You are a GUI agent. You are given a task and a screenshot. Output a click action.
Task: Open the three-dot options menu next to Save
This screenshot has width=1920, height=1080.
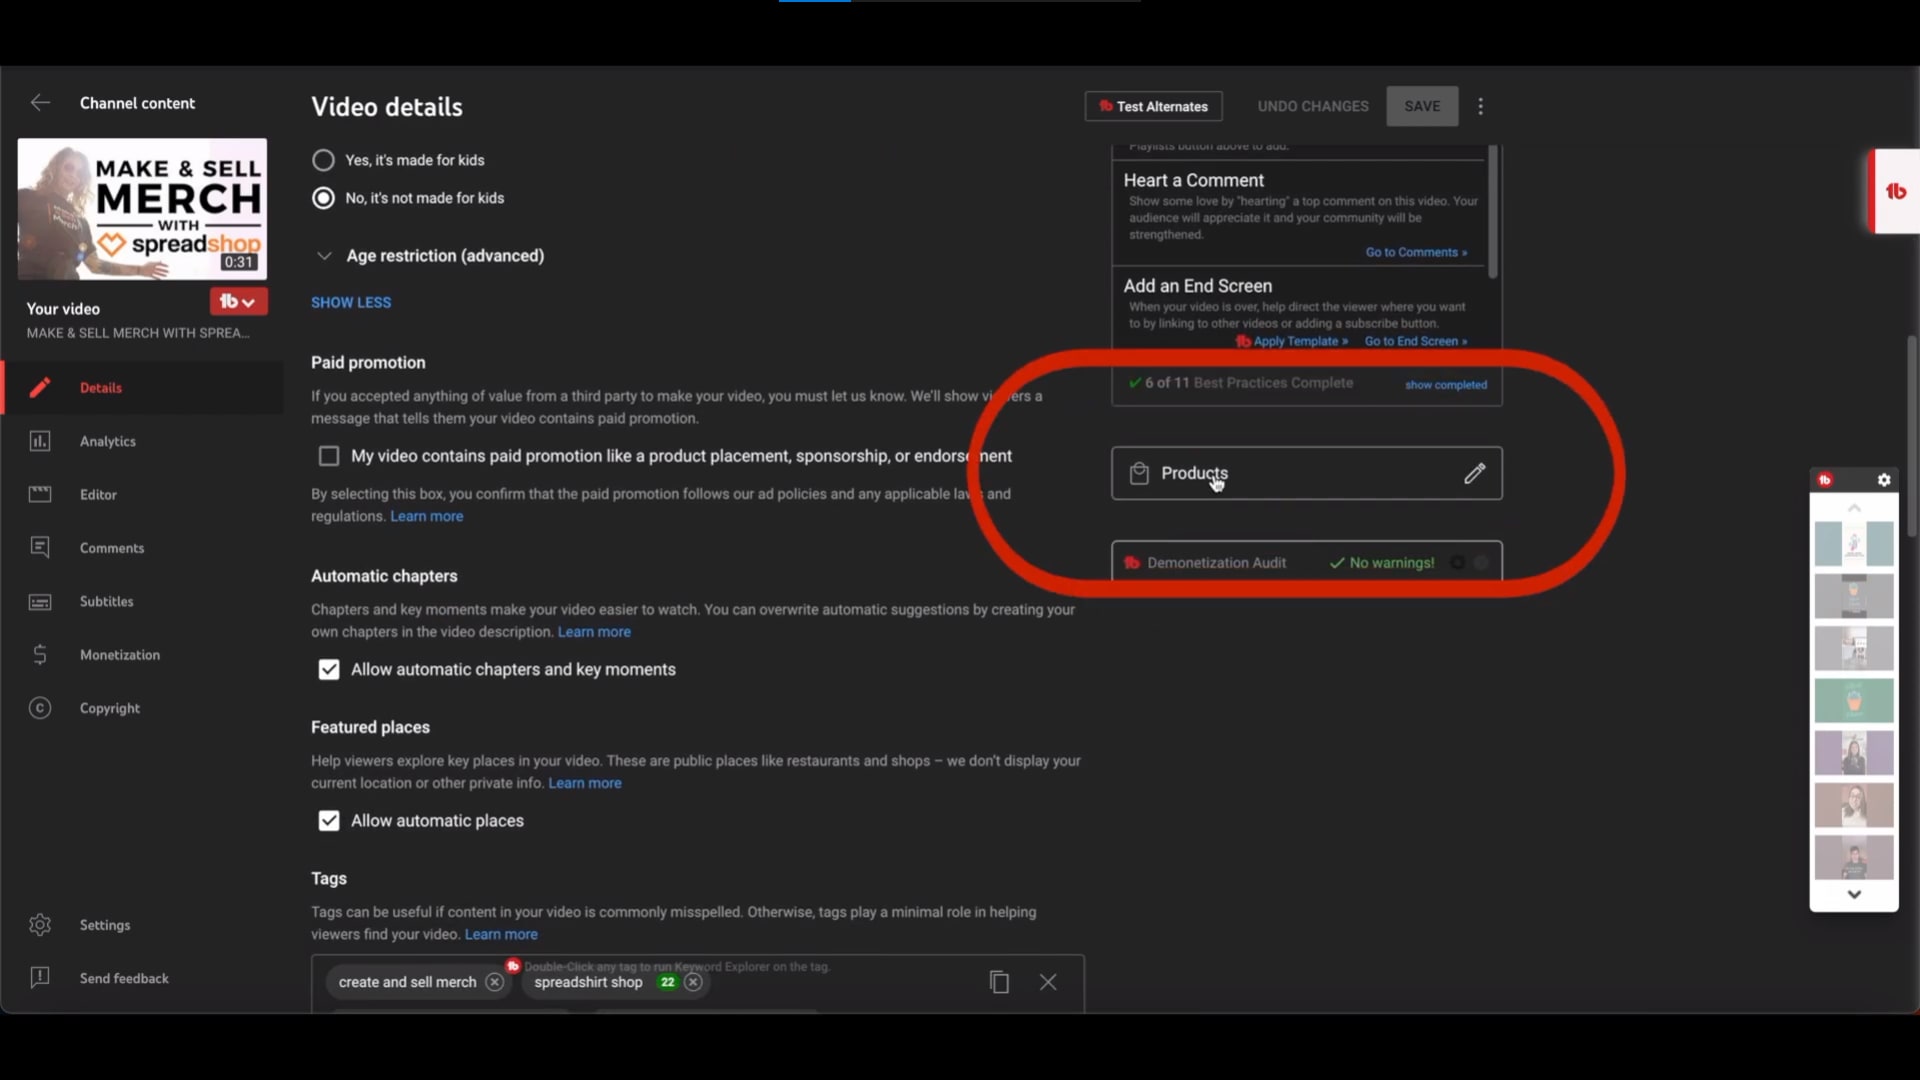[1481, 106]
